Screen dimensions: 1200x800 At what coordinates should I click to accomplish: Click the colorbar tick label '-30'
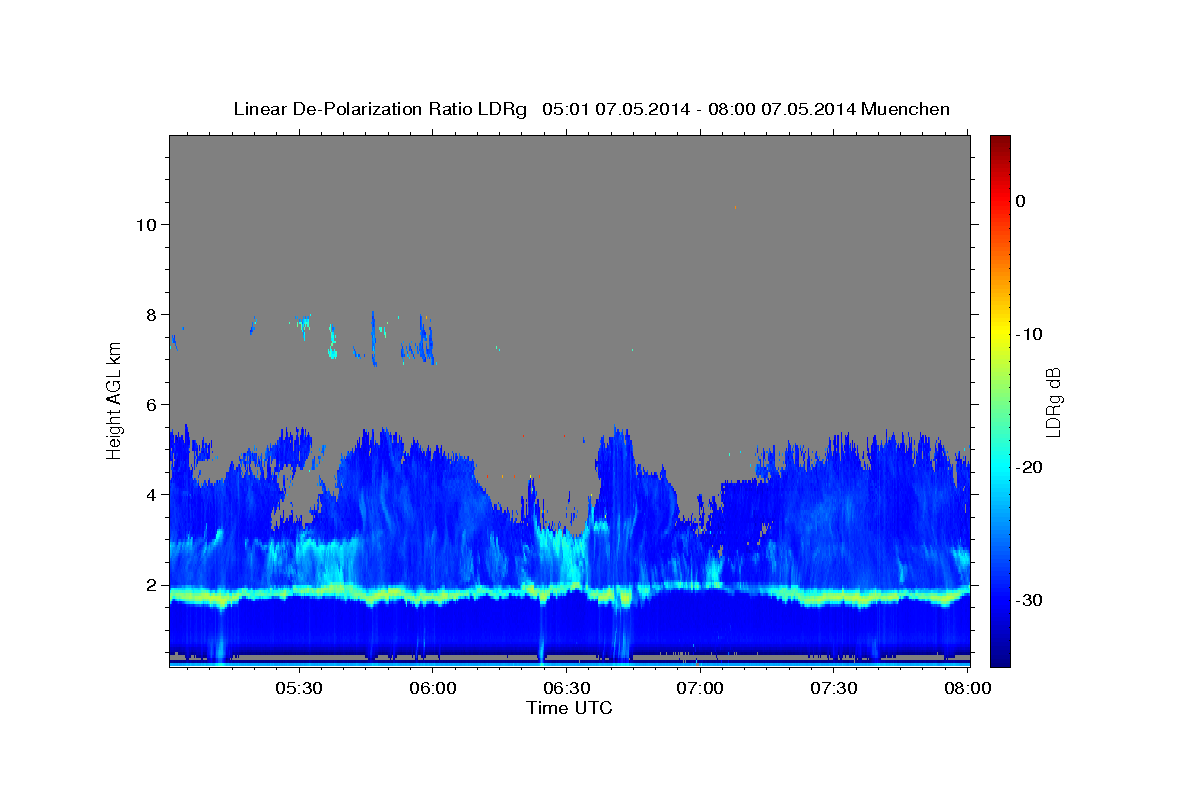1030,600
